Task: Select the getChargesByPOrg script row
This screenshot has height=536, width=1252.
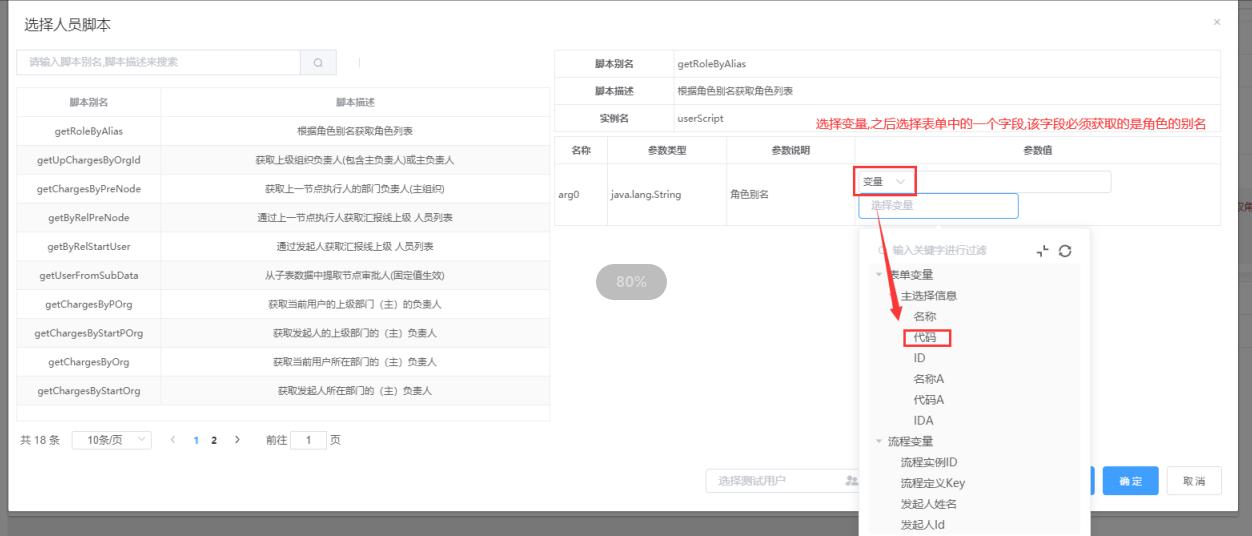Action: pyautogui.click(x=283, y=304)
